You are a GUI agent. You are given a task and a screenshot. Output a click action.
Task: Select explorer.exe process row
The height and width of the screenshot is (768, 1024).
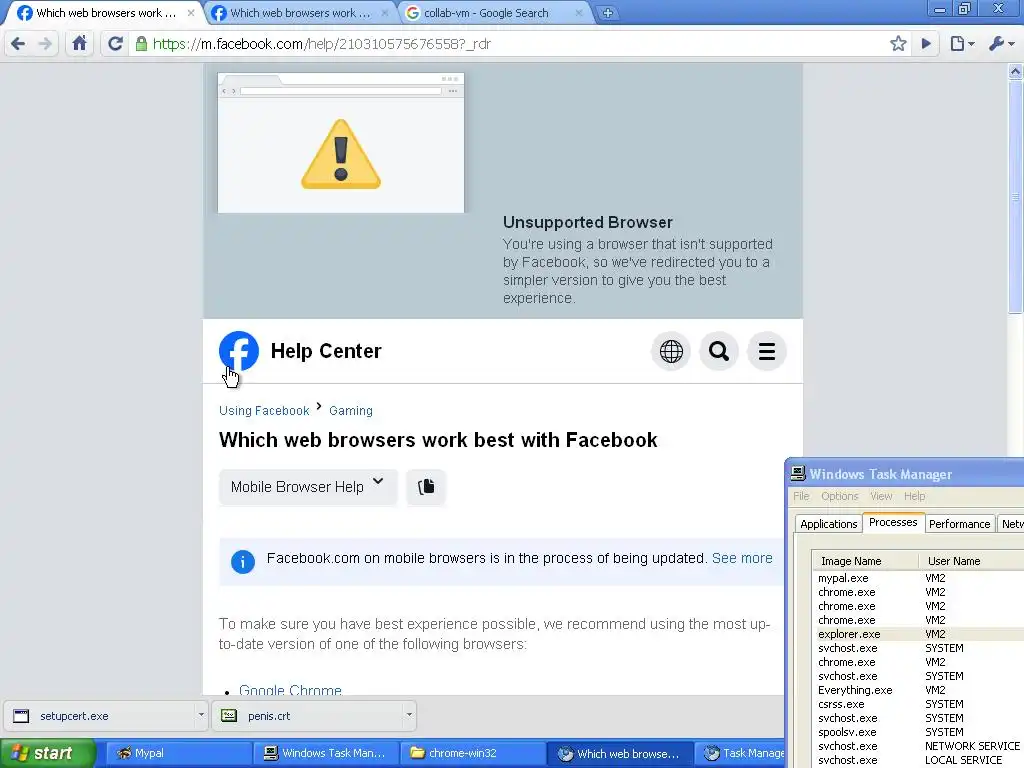[x=920, y=634]
